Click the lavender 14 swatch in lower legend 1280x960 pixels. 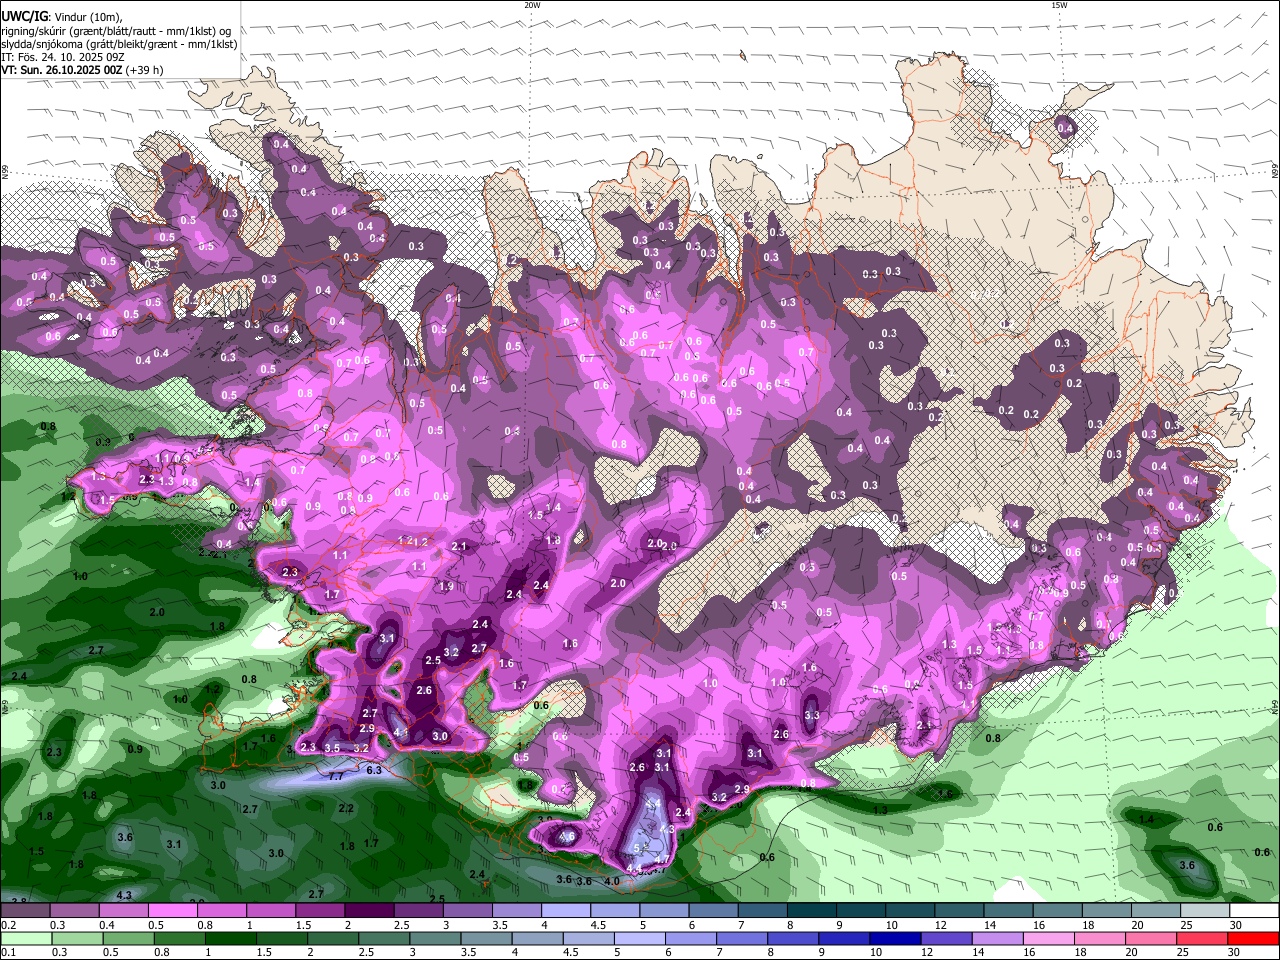pyautogui.click(x=998, y=938)
